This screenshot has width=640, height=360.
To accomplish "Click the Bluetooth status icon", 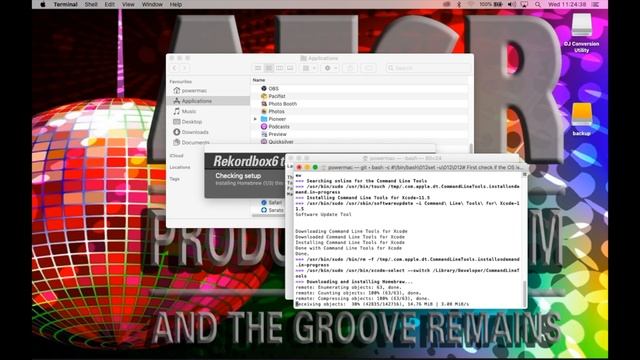I will (459, 4).
